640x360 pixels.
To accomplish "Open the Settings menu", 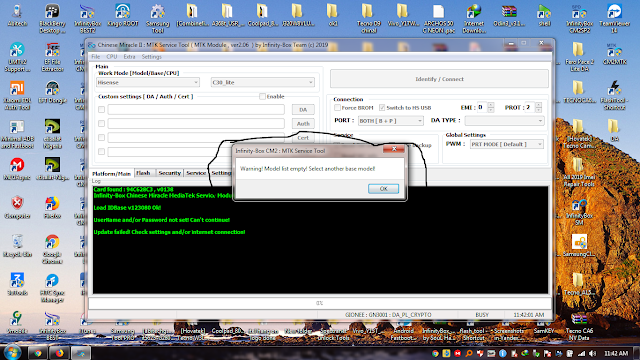I will (x=151, y=57).
